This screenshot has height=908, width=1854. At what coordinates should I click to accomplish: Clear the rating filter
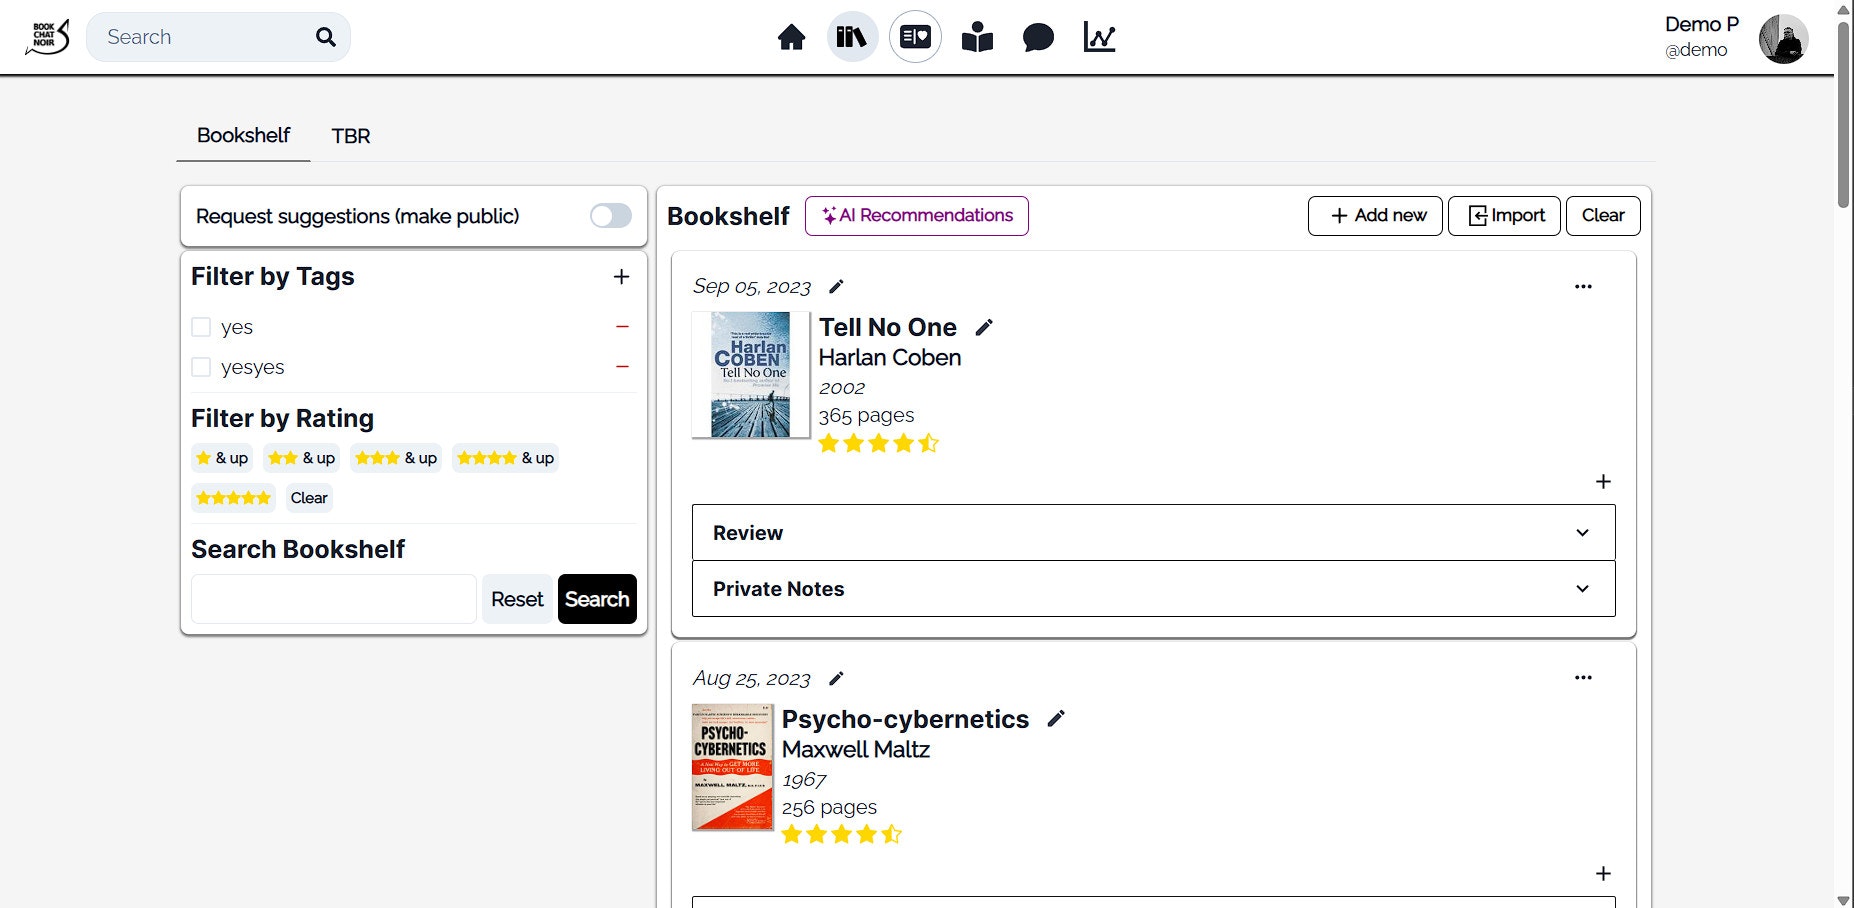(x=309, y=498)
